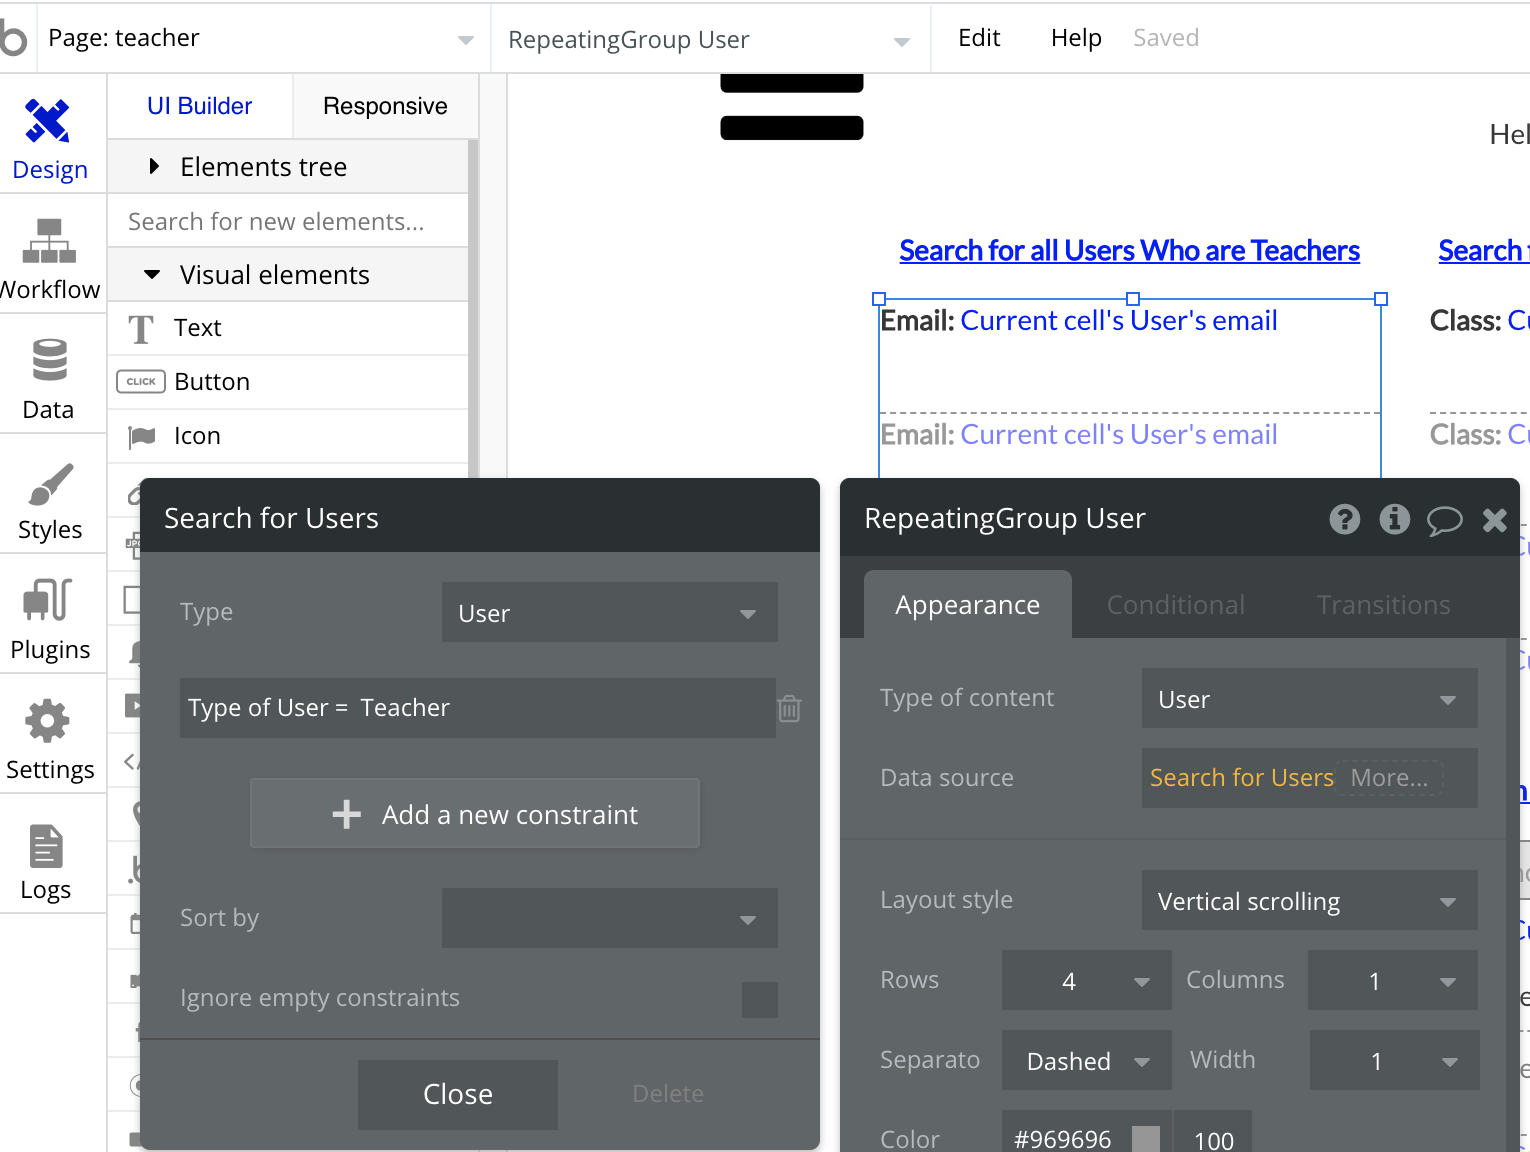Open the Page: teacher selector
Image resolution: width=1530 pixels, height=1152 pixels.
pyautogui.click(x=262, y=38)
